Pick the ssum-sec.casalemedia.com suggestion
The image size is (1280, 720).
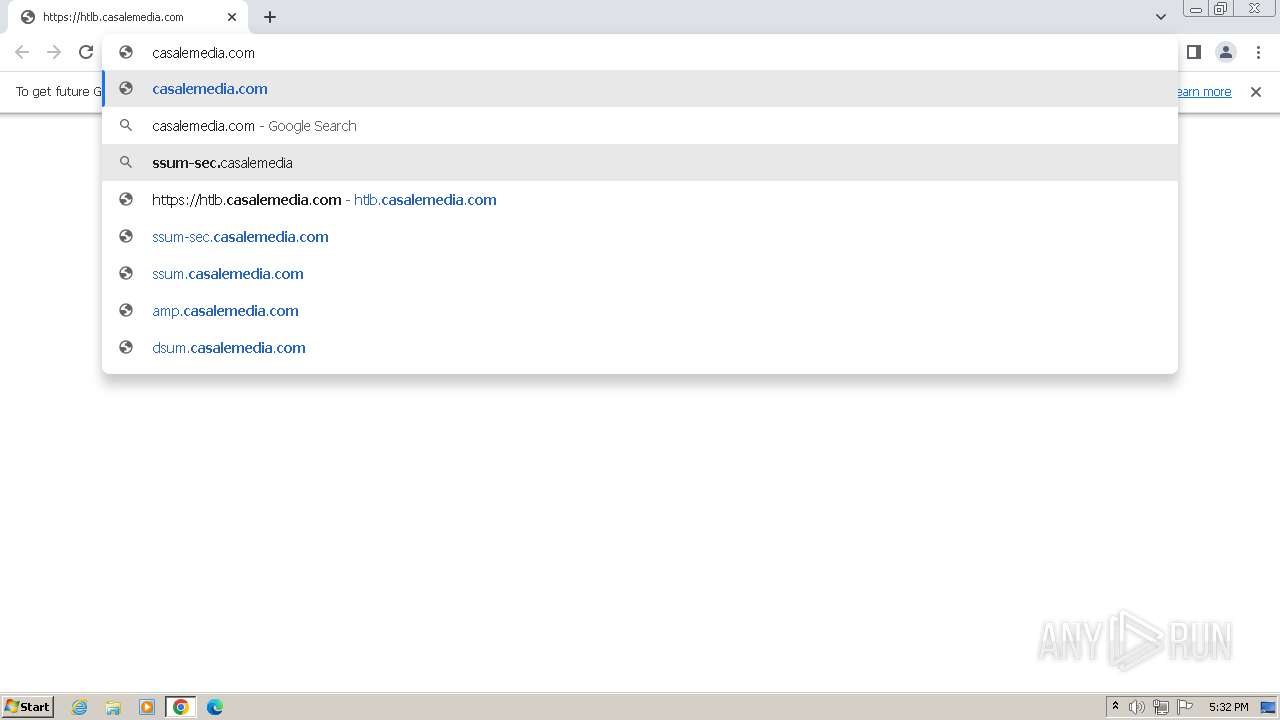[640, 237]
